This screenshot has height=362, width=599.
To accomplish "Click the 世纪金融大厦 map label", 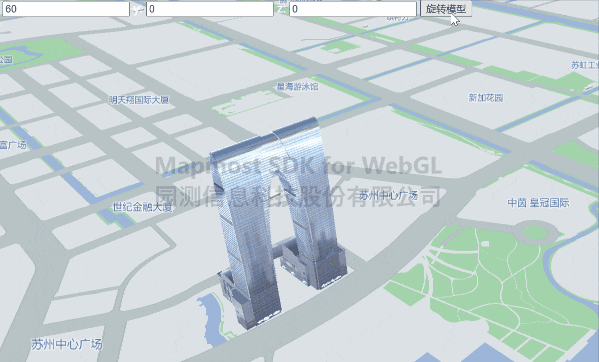I will coord(142,207).
